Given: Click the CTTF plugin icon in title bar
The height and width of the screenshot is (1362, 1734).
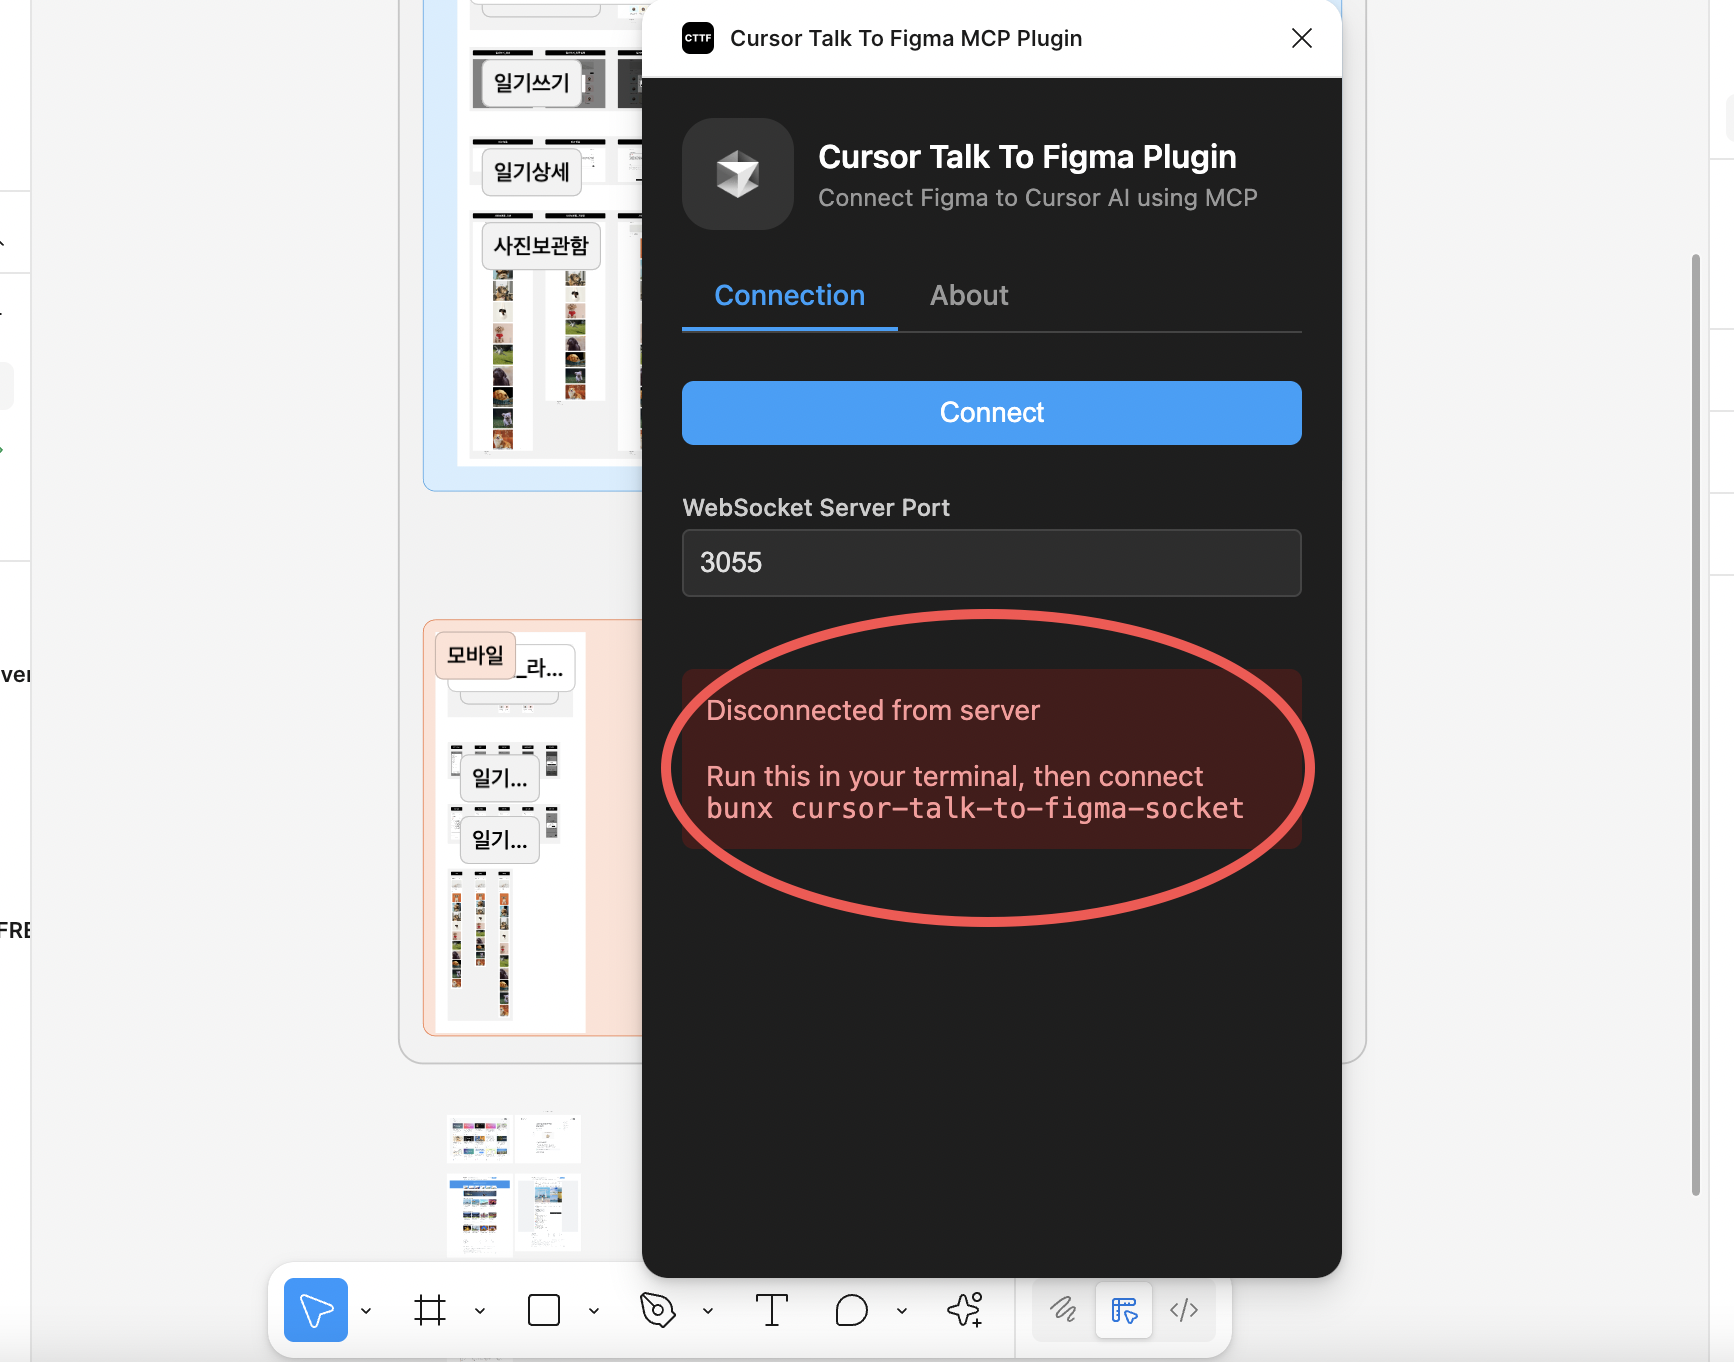Looking at the screenshot, I should tap(698, 38).
